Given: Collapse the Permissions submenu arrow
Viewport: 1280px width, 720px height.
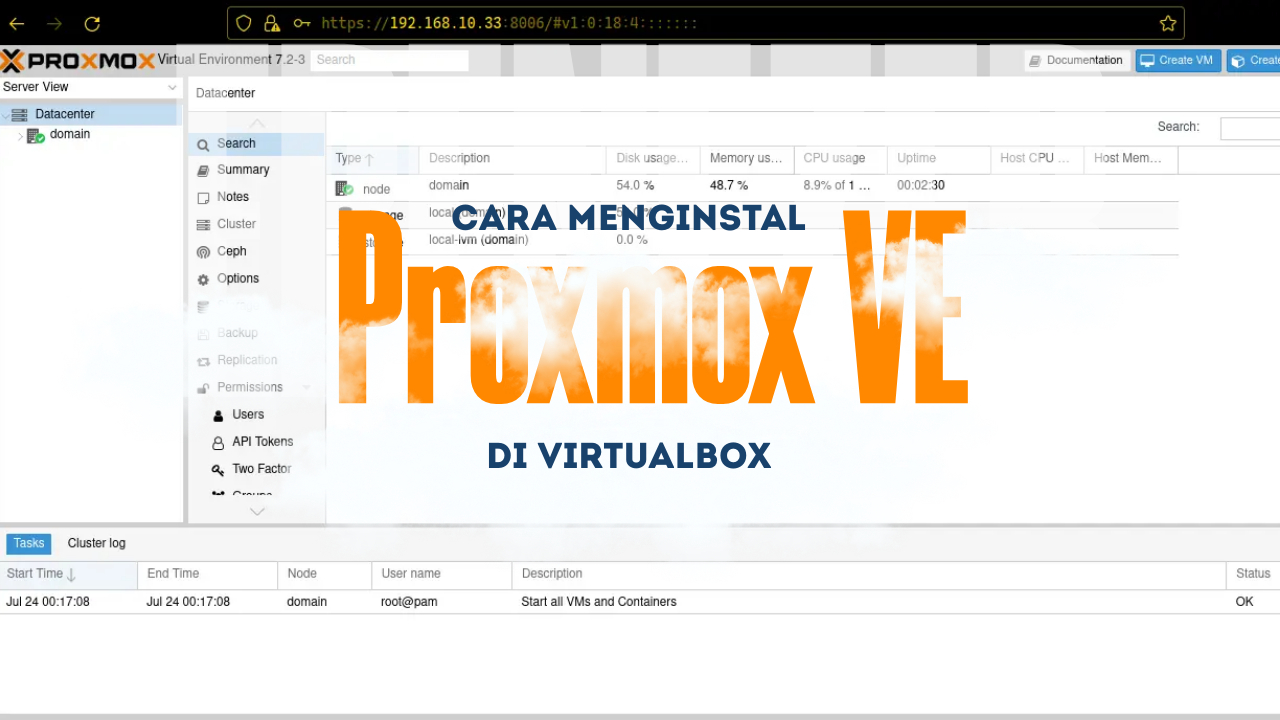Looking at the screenshot, I should click(306, 388).
